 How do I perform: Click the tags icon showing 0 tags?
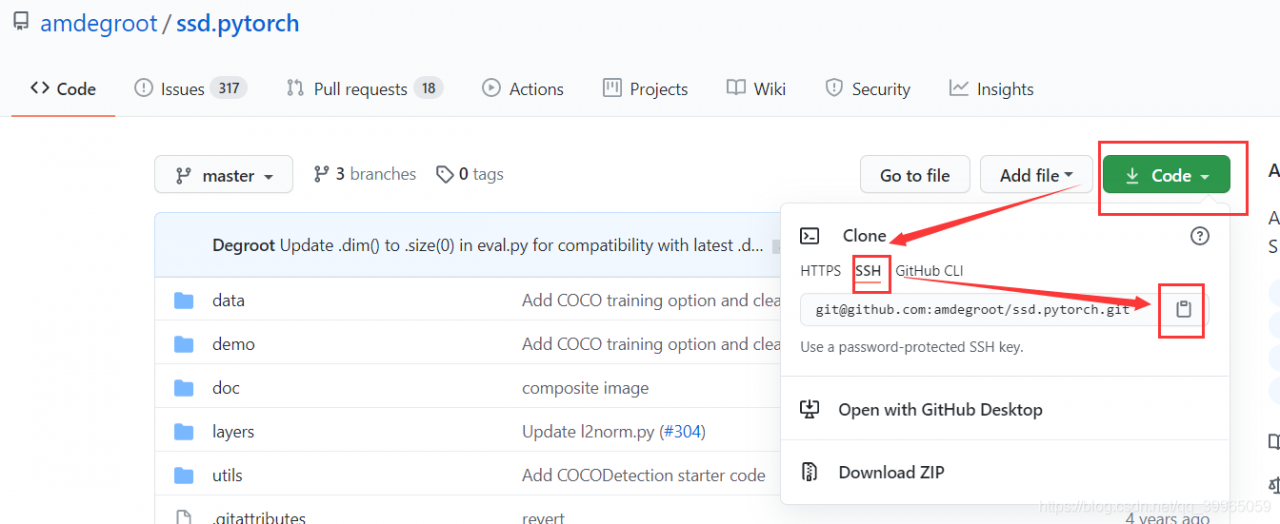click(x=445, y=174)
